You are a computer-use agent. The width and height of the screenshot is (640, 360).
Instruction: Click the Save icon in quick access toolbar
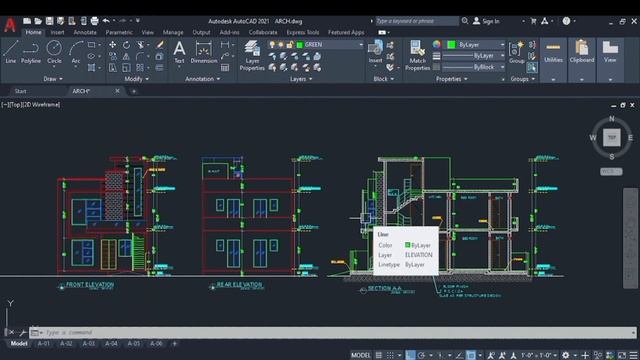pyautogui.click(x=49, y=21)
